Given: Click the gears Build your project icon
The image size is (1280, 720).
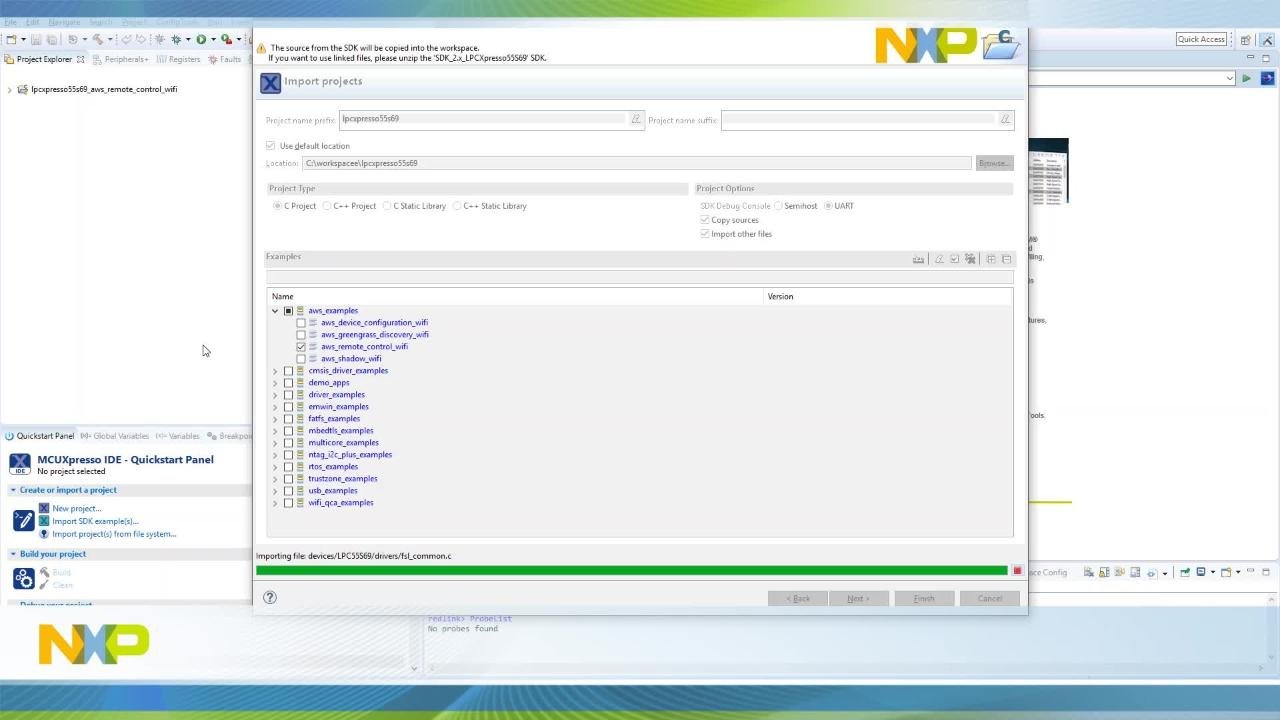Looking at the screenshot, I should [x=23, y=578].
